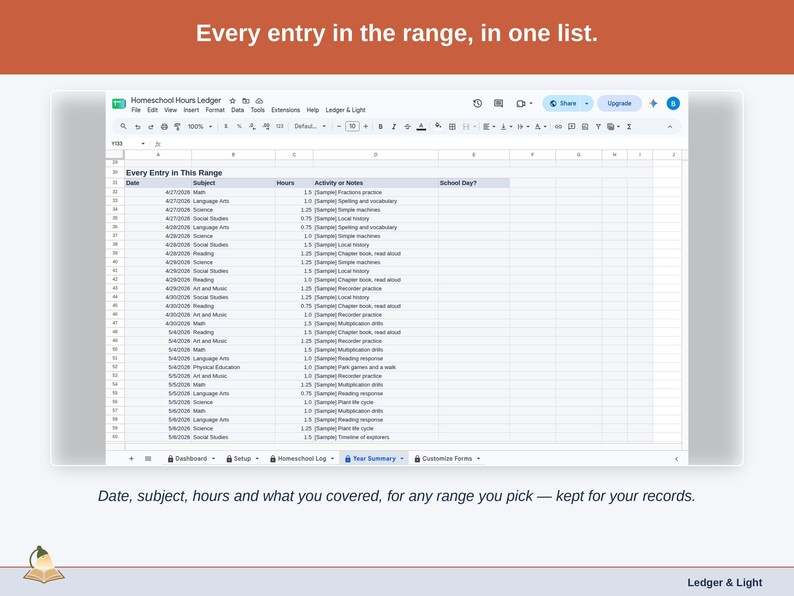
Task: Add a new sheet
Action: pyautogui.click(x=131, y=459)
